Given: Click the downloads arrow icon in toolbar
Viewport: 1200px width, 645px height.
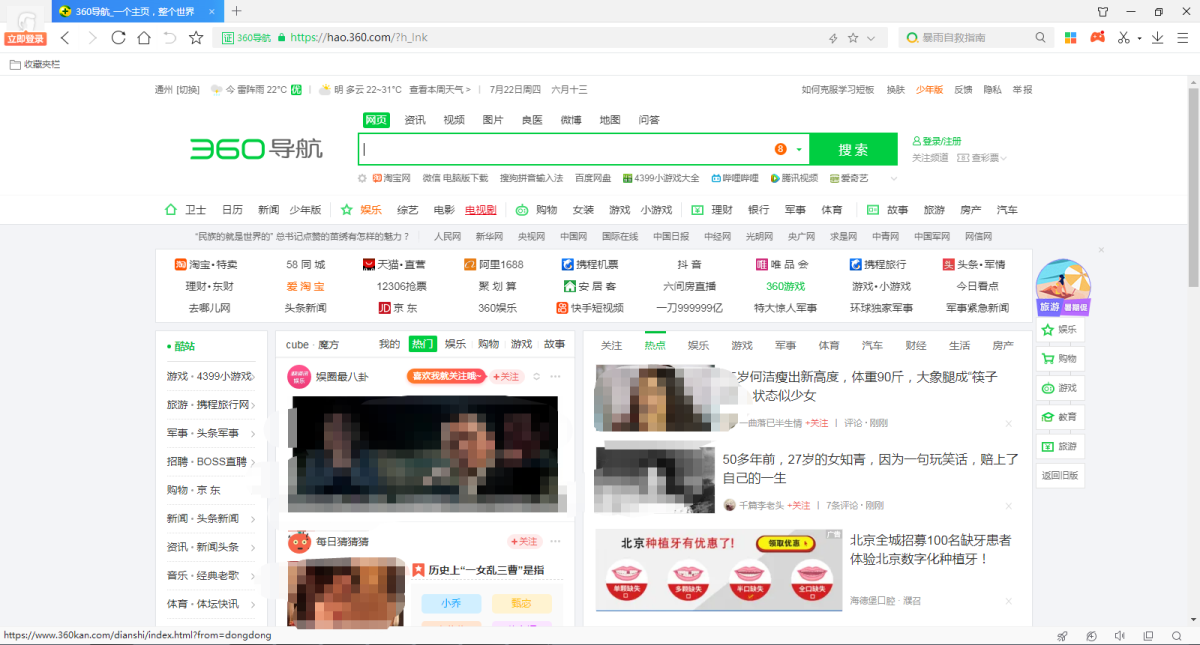Looking at the screenshot, I should coord(1157,38).
